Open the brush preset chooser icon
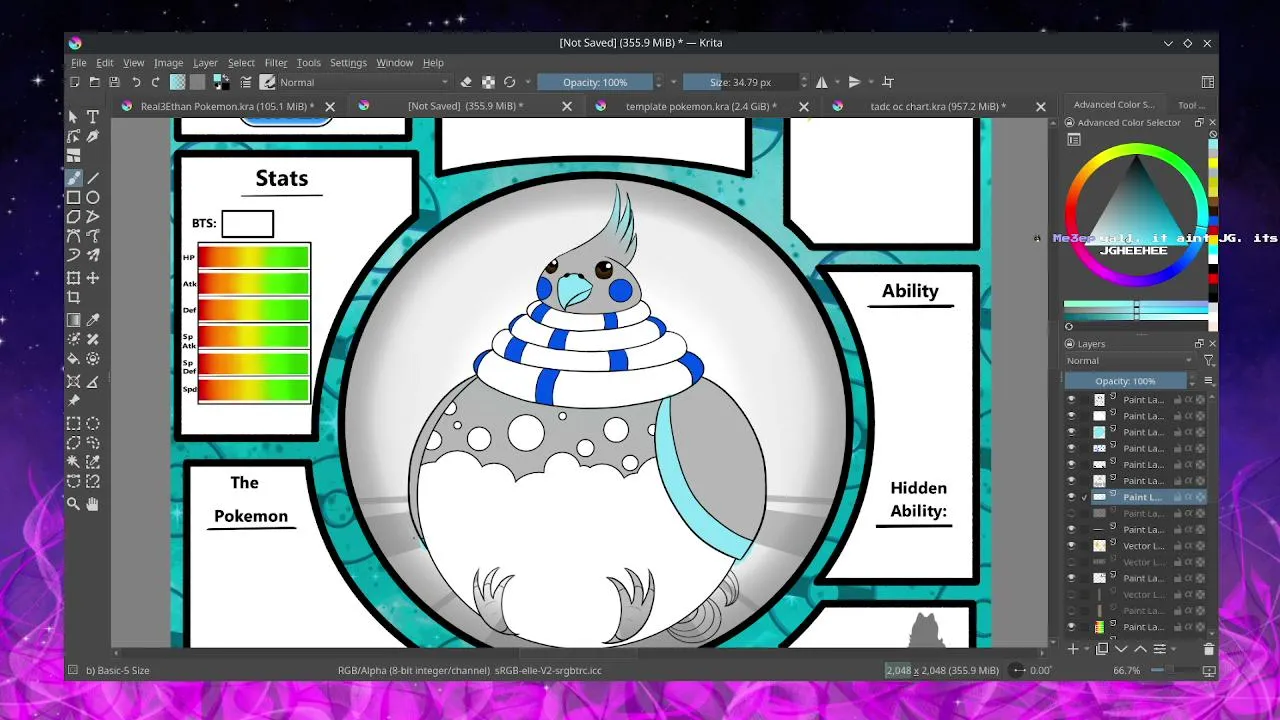The height and width of the screenshot is (720, 1280). coord(268,82)
